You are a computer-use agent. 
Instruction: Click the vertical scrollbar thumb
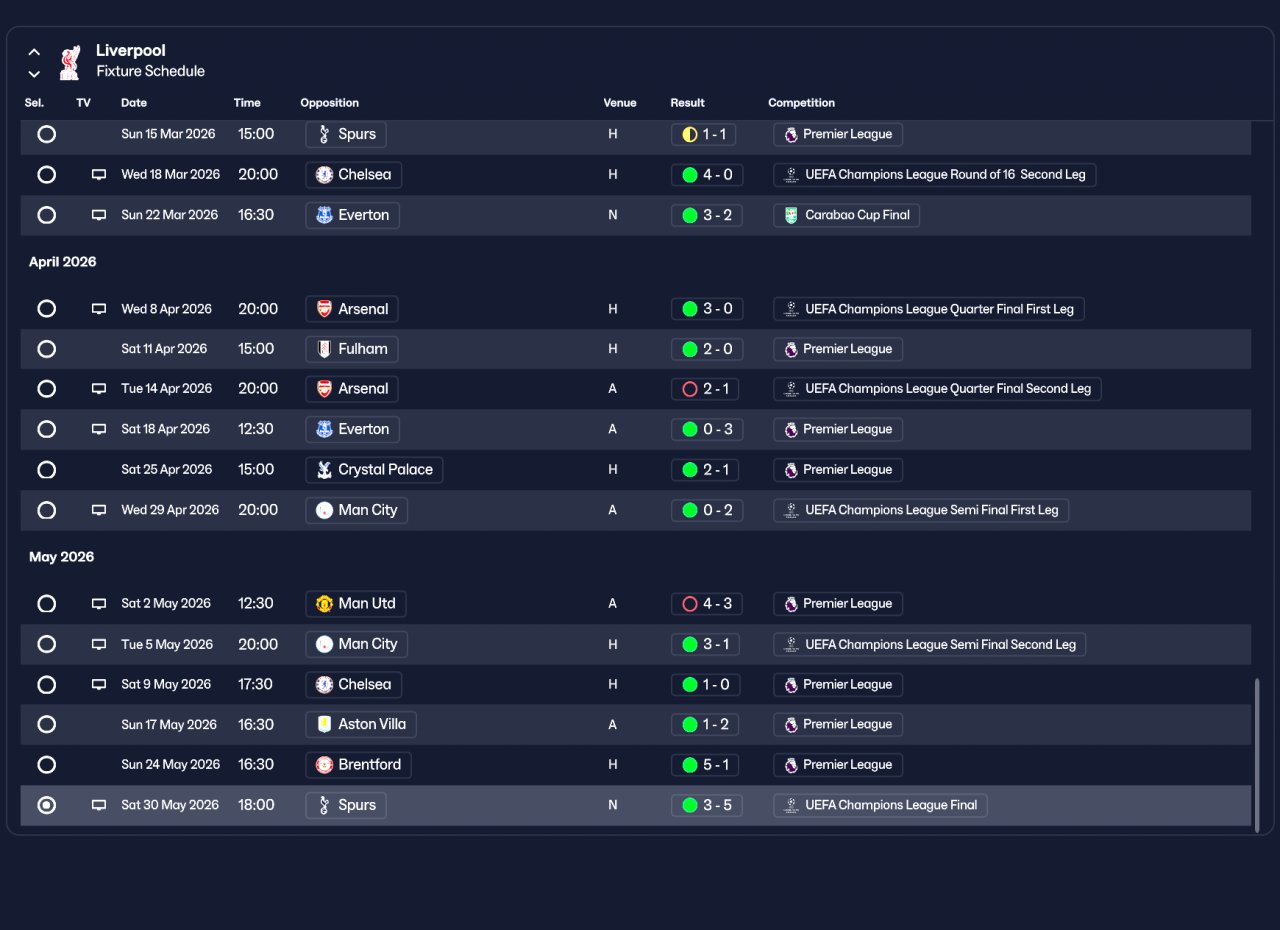(1257, 755)
